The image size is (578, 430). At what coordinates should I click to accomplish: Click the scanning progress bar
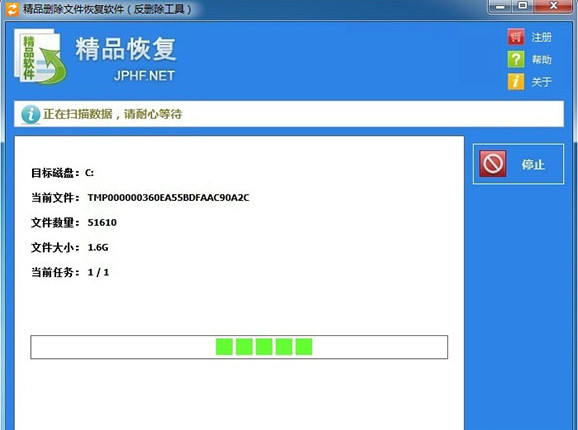point(239,347)
